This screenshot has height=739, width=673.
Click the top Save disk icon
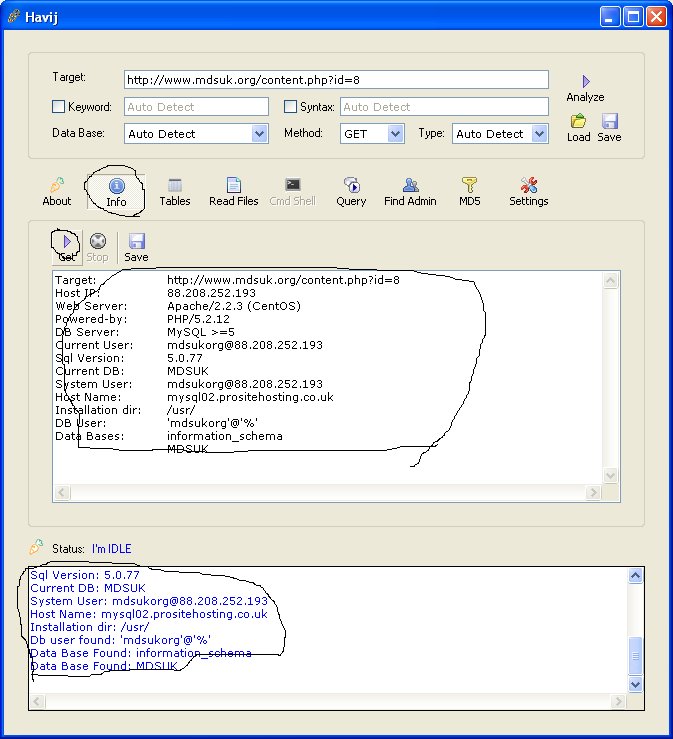pos(609,122)
